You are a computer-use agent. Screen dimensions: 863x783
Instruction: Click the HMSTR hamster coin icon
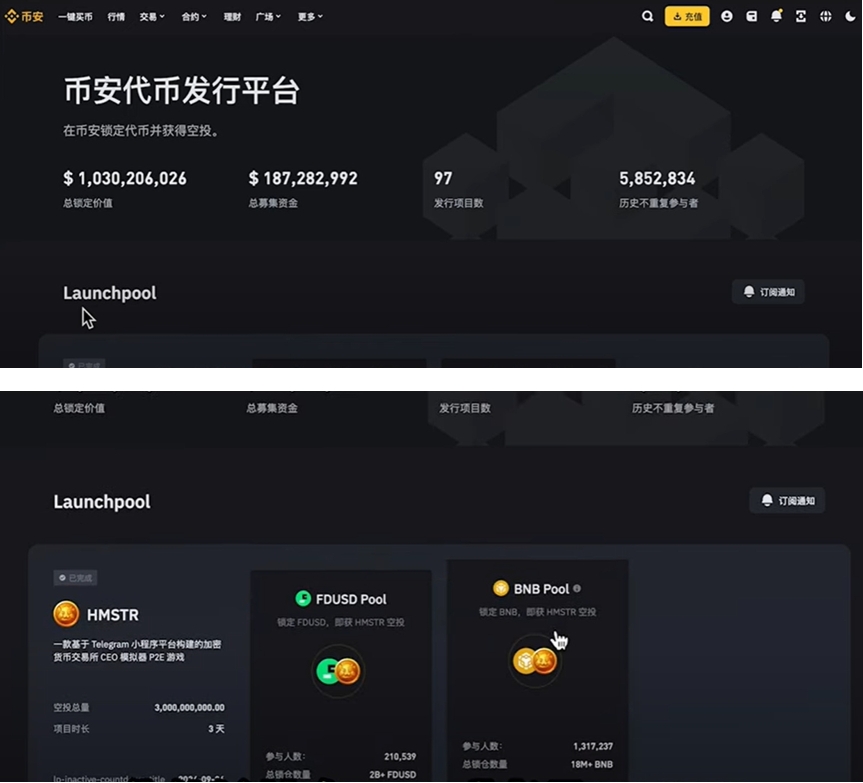pyautogui.click(x=66, y=614)
